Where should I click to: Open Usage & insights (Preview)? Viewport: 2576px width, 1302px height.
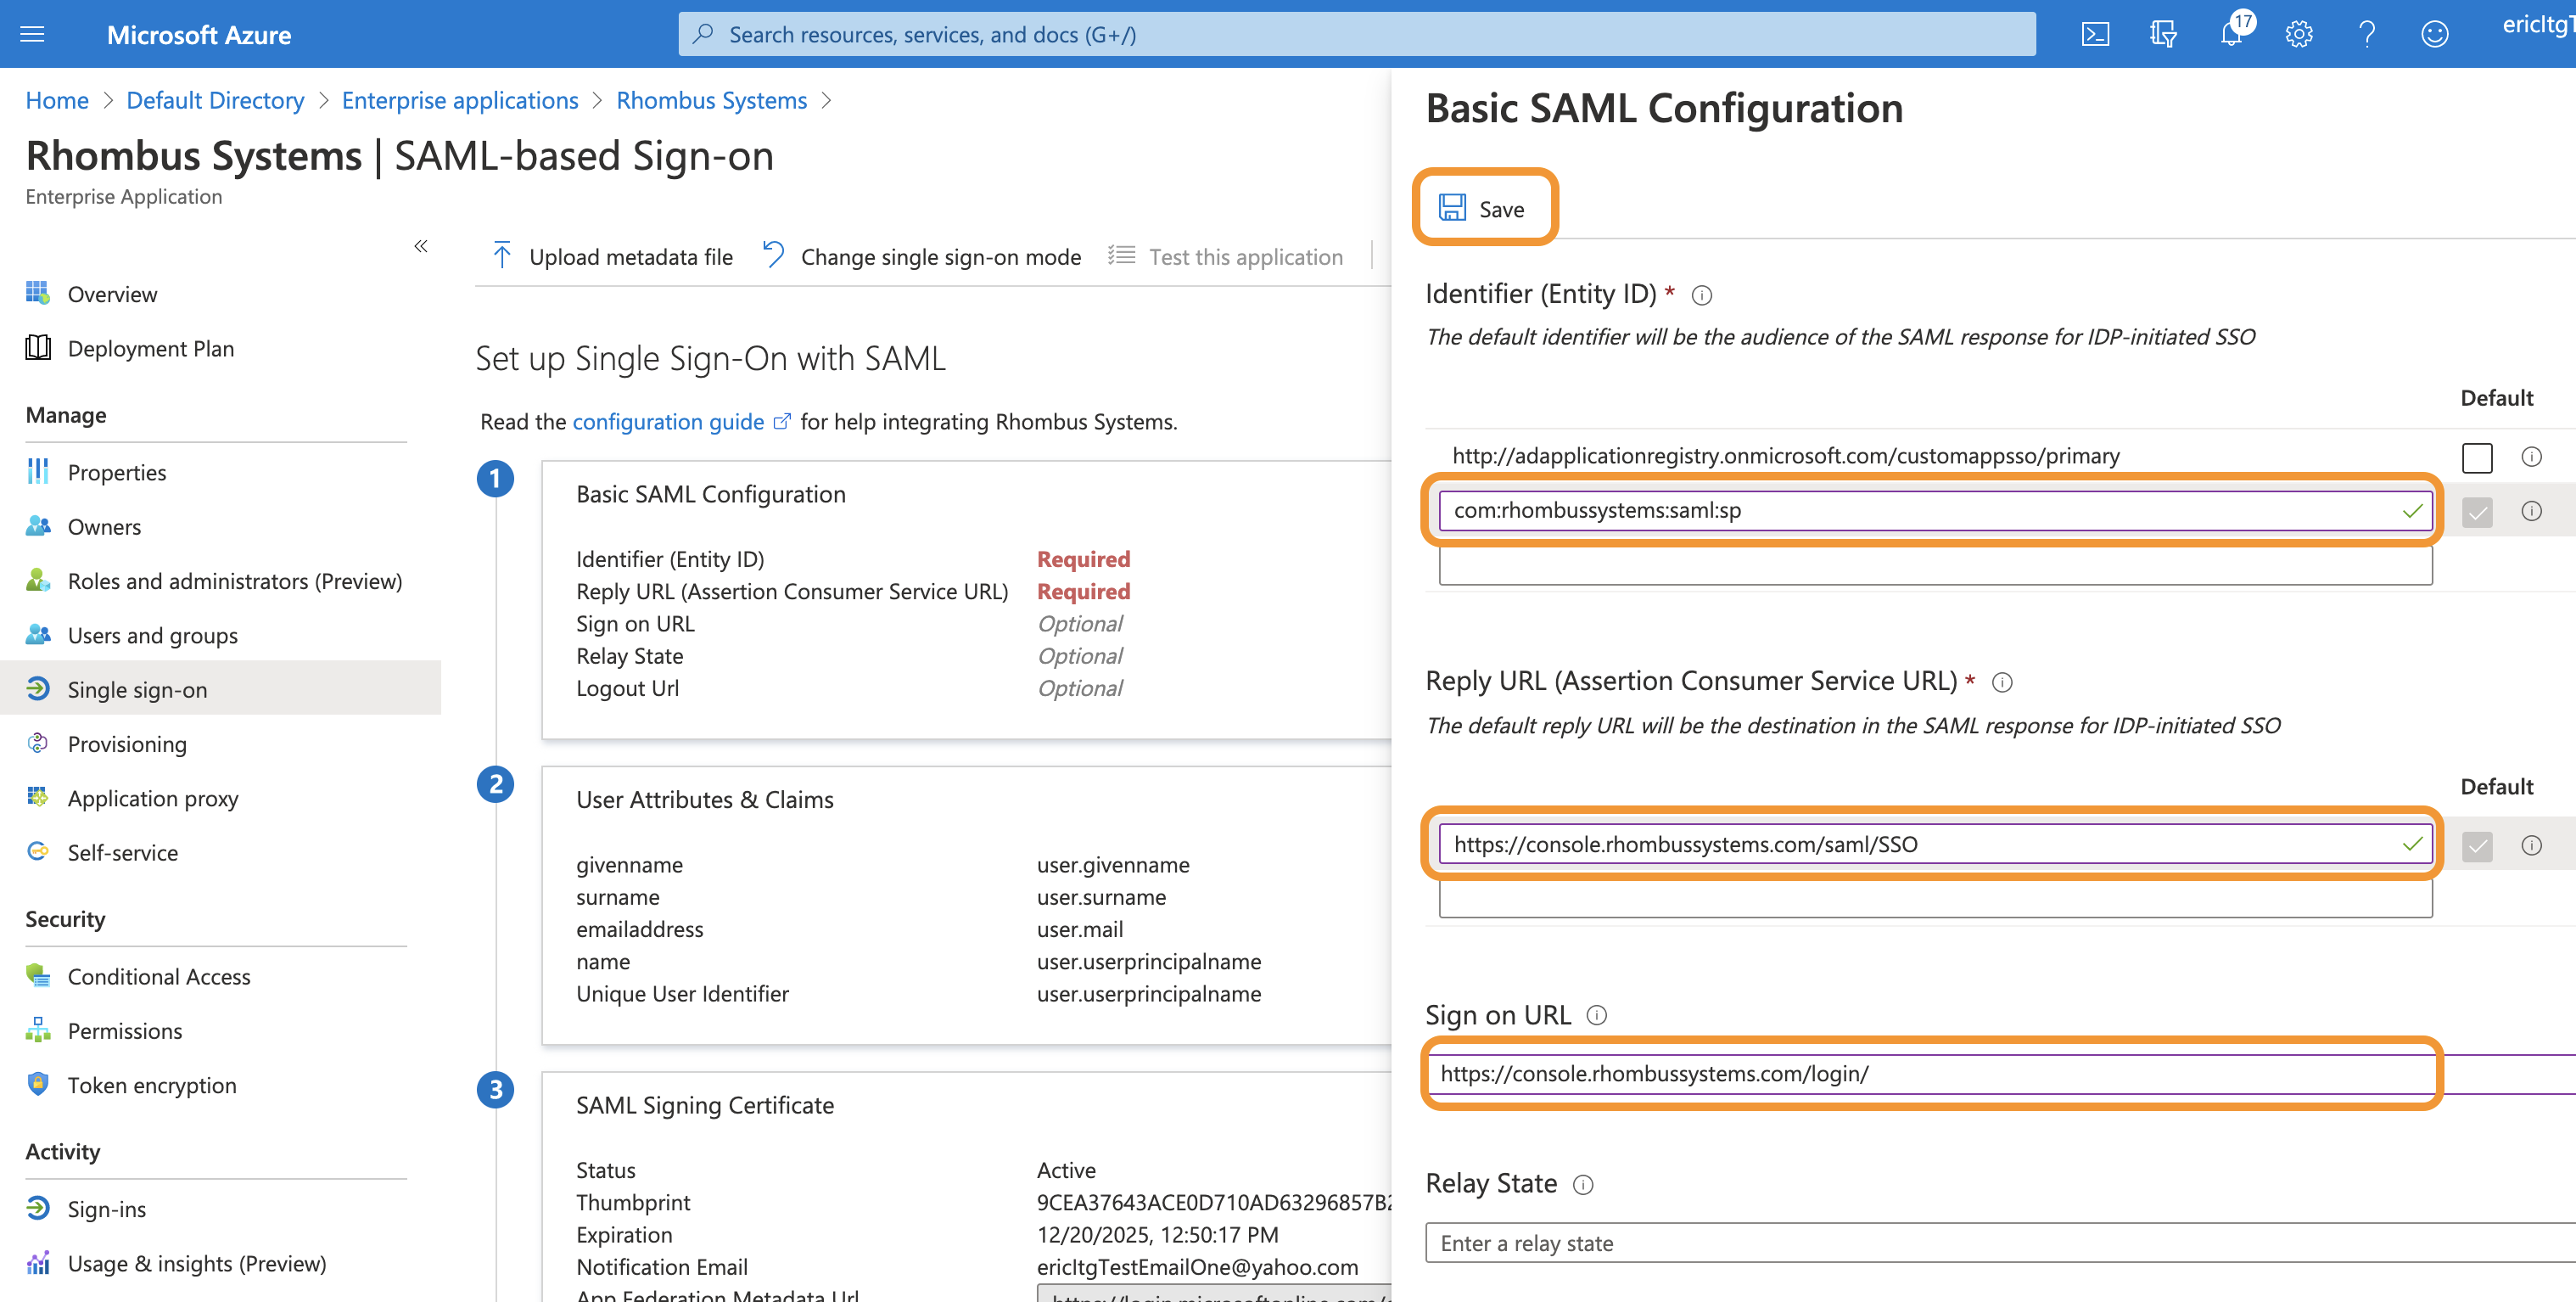coord(196,1263)
